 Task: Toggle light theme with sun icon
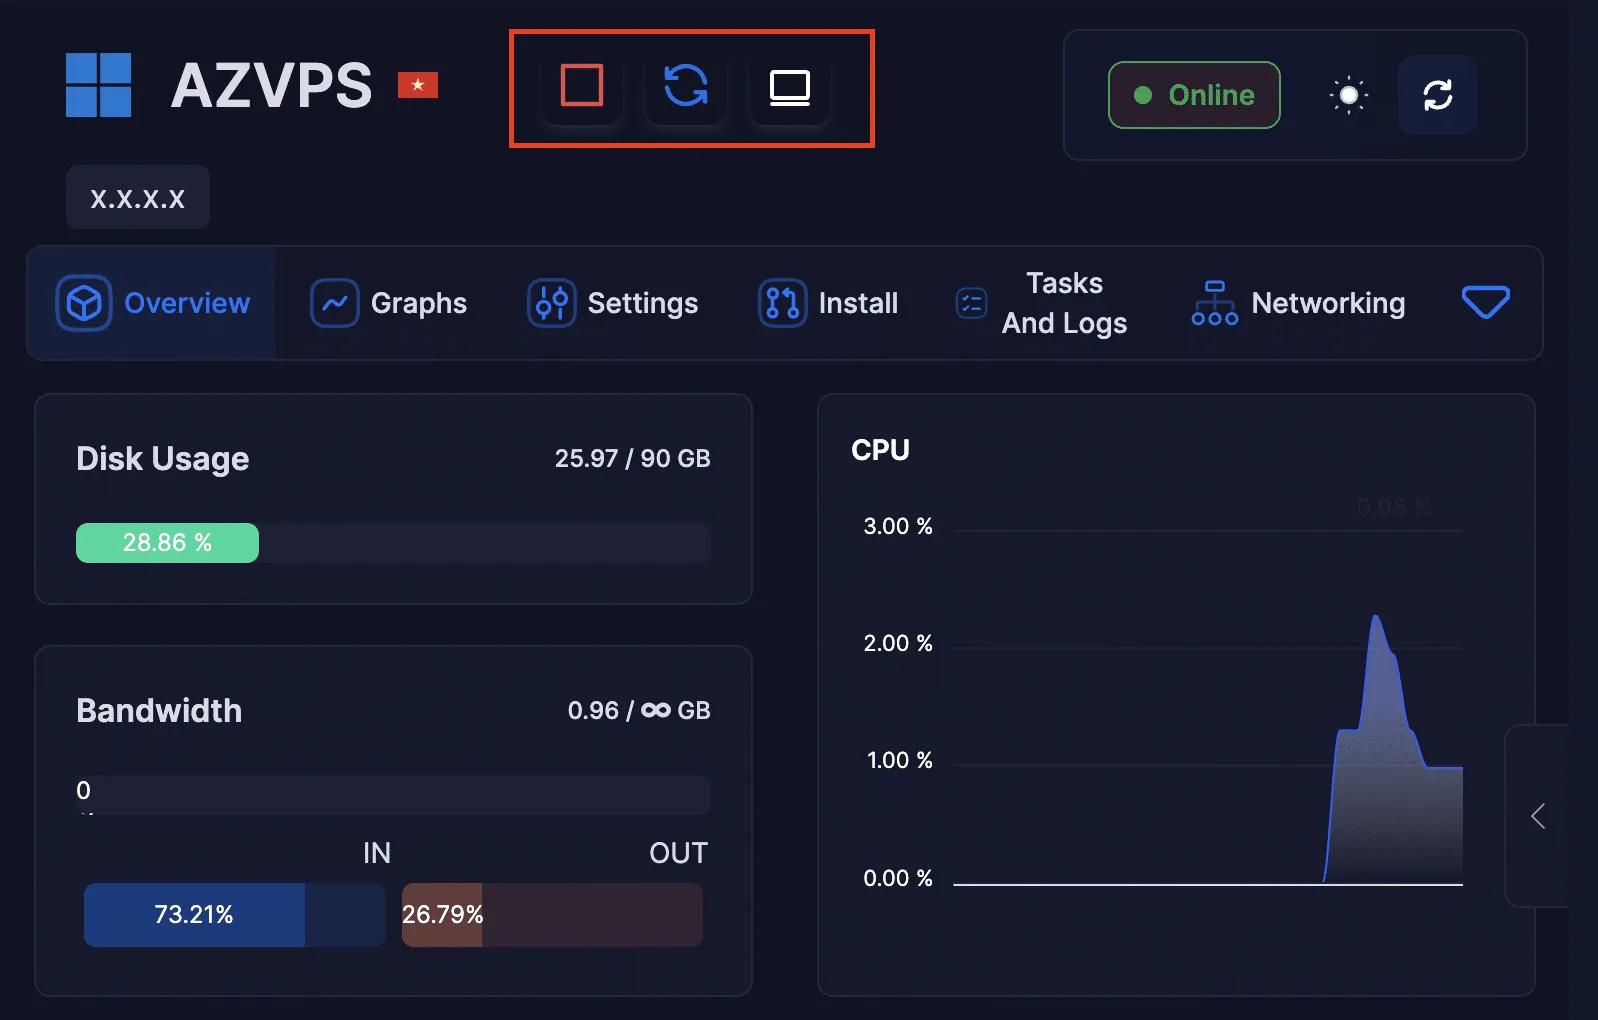coord(1348,95)
